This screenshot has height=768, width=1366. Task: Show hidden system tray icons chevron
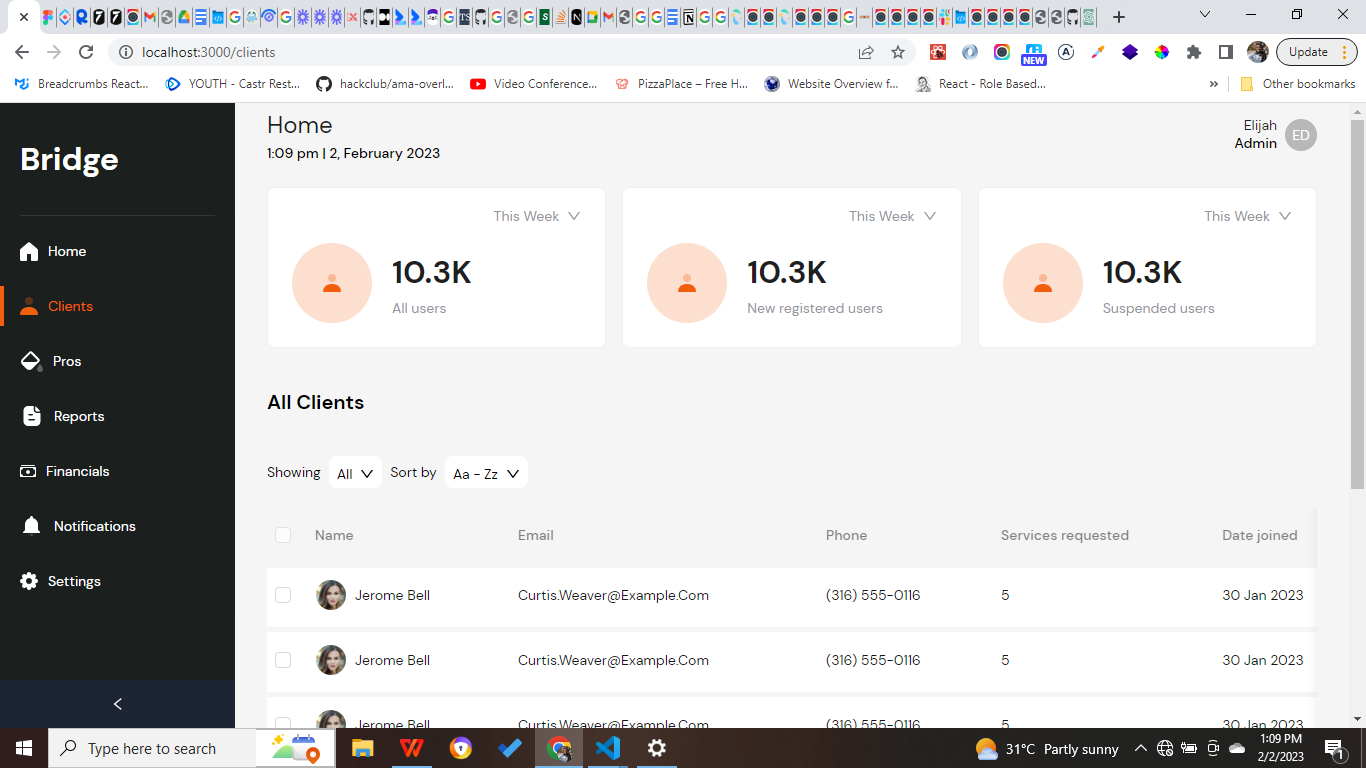[1140, 748]
